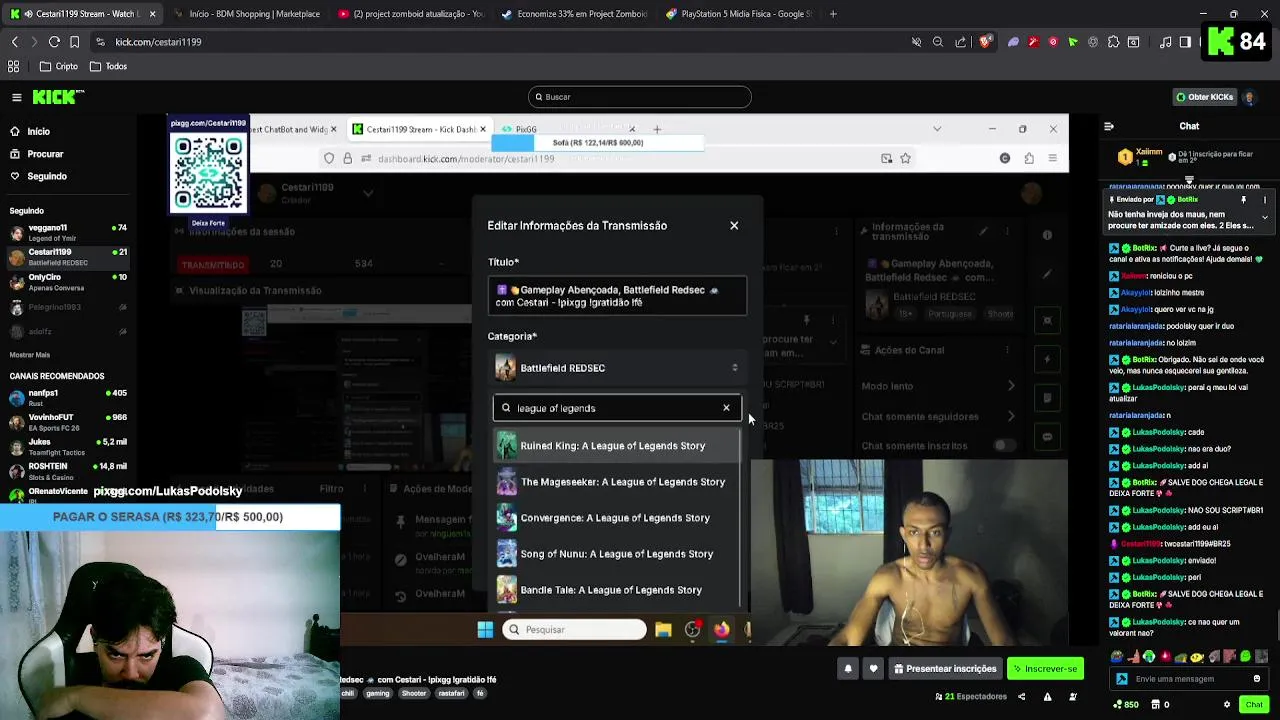Open veggano11 followed channel
1280x720 pixels.
68,232
